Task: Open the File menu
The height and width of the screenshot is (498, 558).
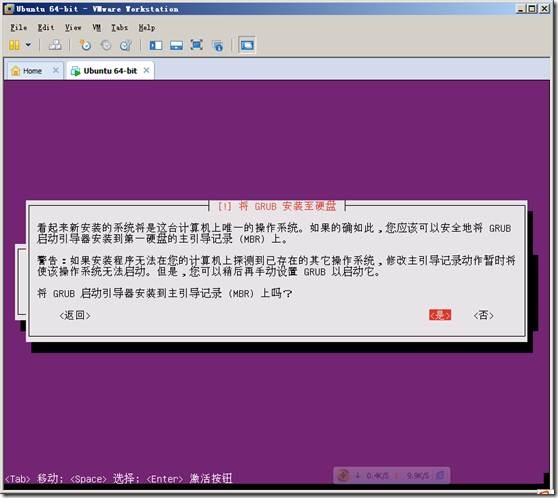Action: 19,27
